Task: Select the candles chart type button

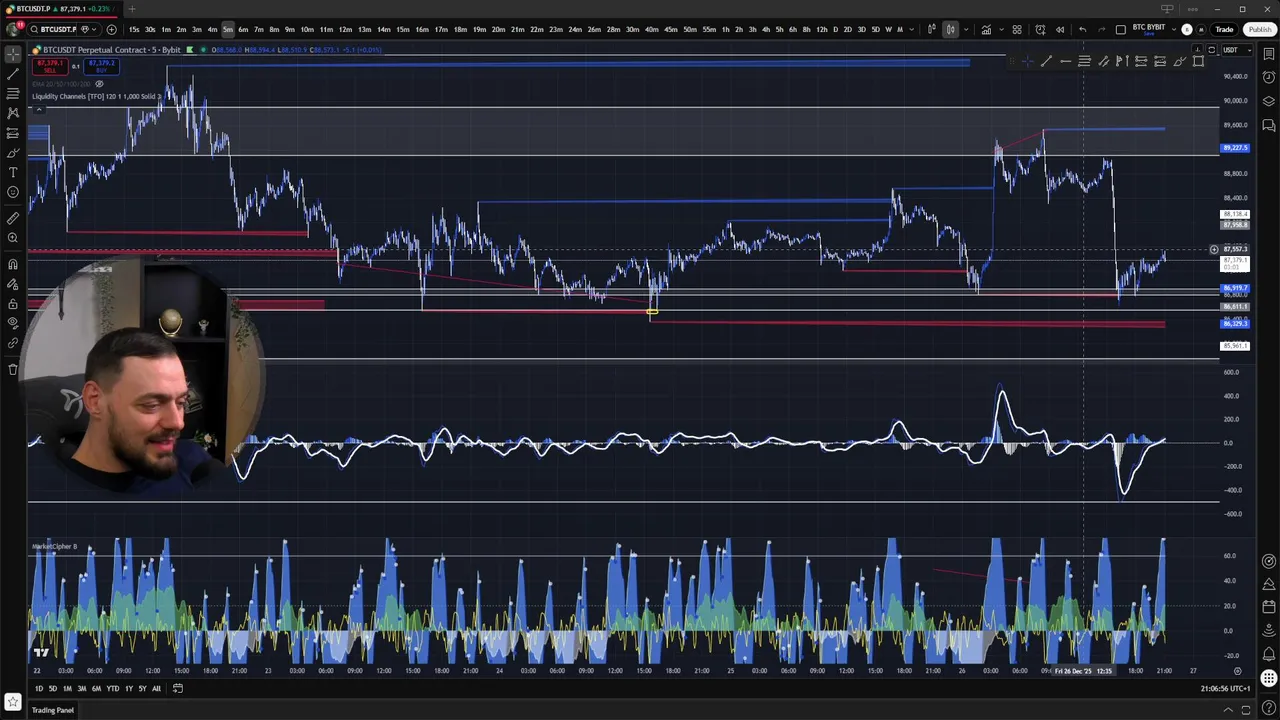Action: click(x=951, y=29)
